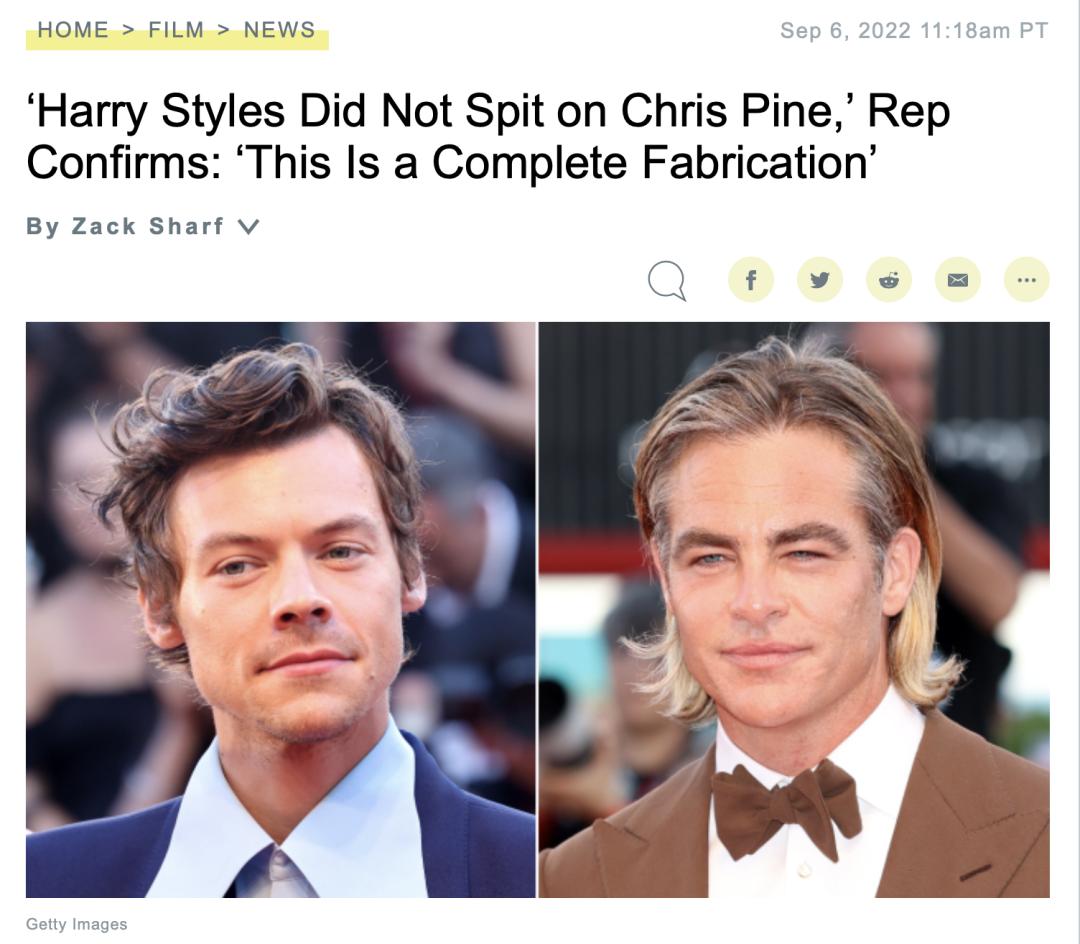Share the article on Facebook
This screenshot has height=944, width=1080.
click(x=751, y=280)
